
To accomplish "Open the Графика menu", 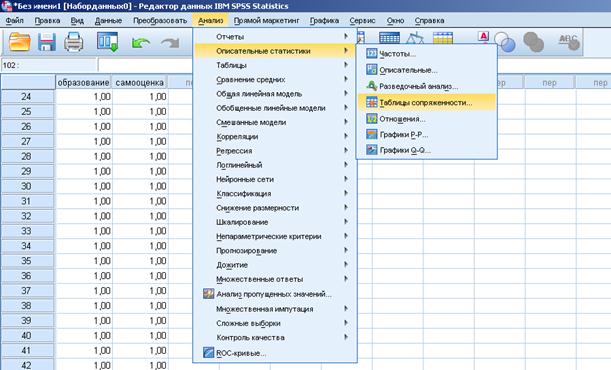I will 324,20.
